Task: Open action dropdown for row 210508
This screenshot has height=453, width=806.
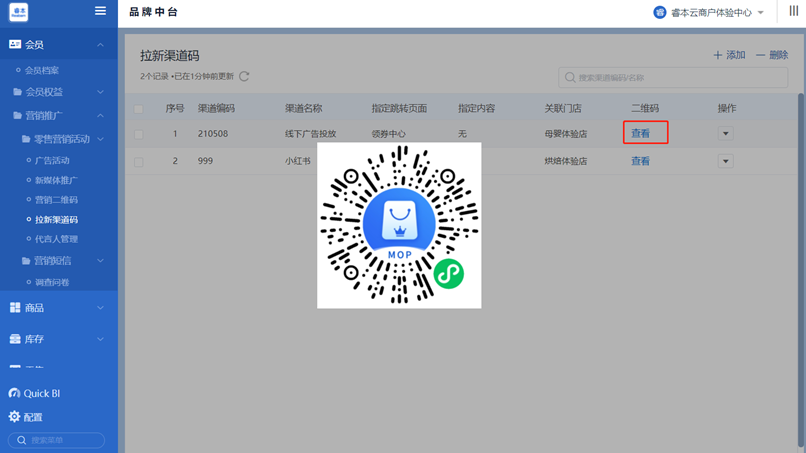Action: click(725, 134)
